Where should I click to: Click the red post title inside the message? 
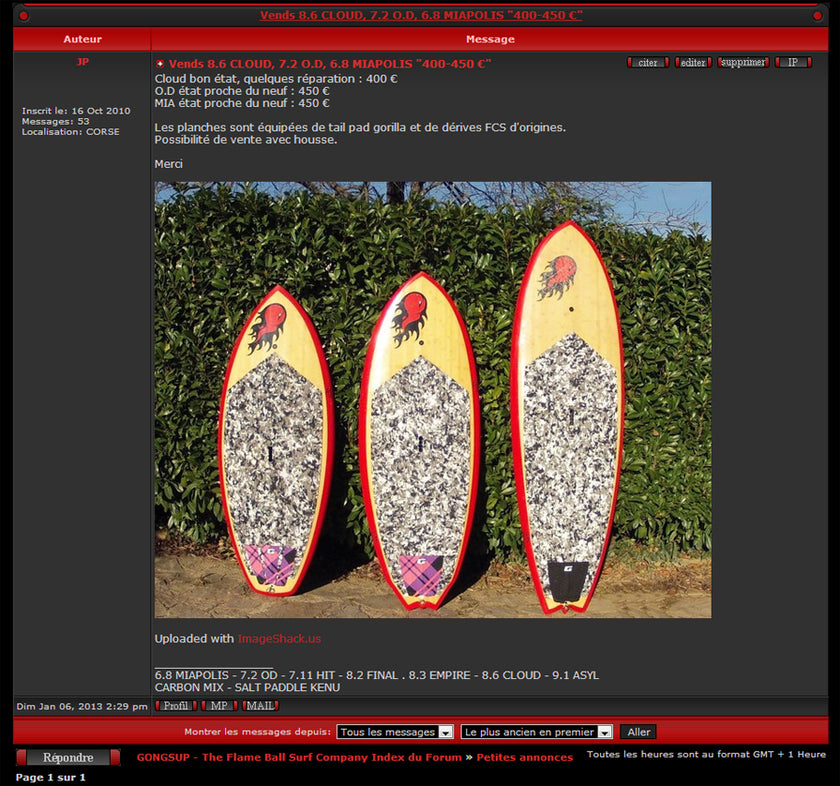(x=329, y=64)
